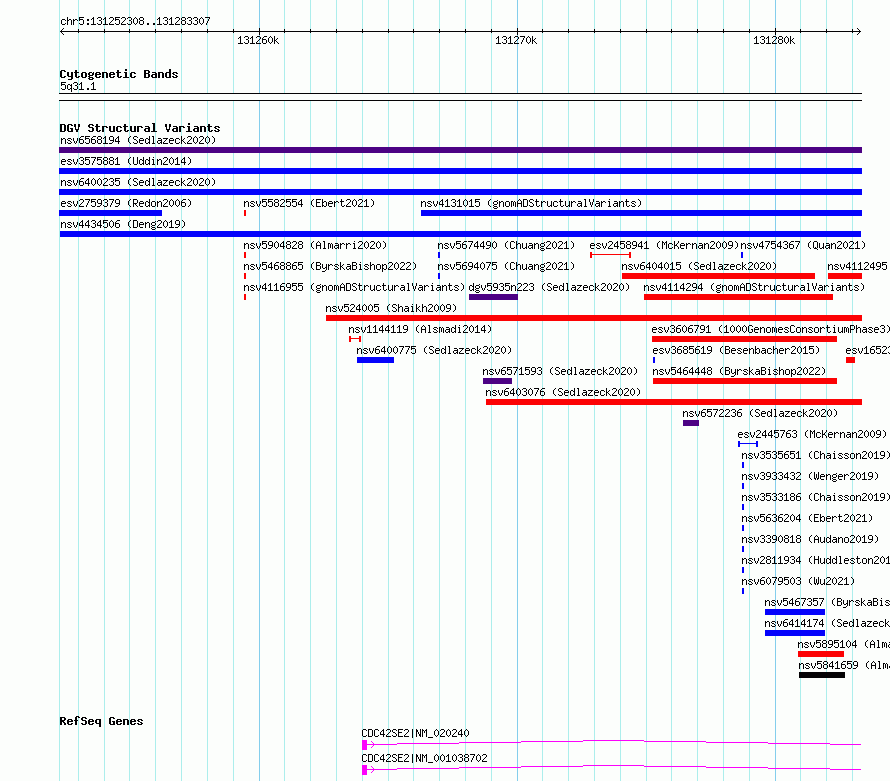
Task: Click nsv4434506 (Deng2019) label
Action: [123, 224]
